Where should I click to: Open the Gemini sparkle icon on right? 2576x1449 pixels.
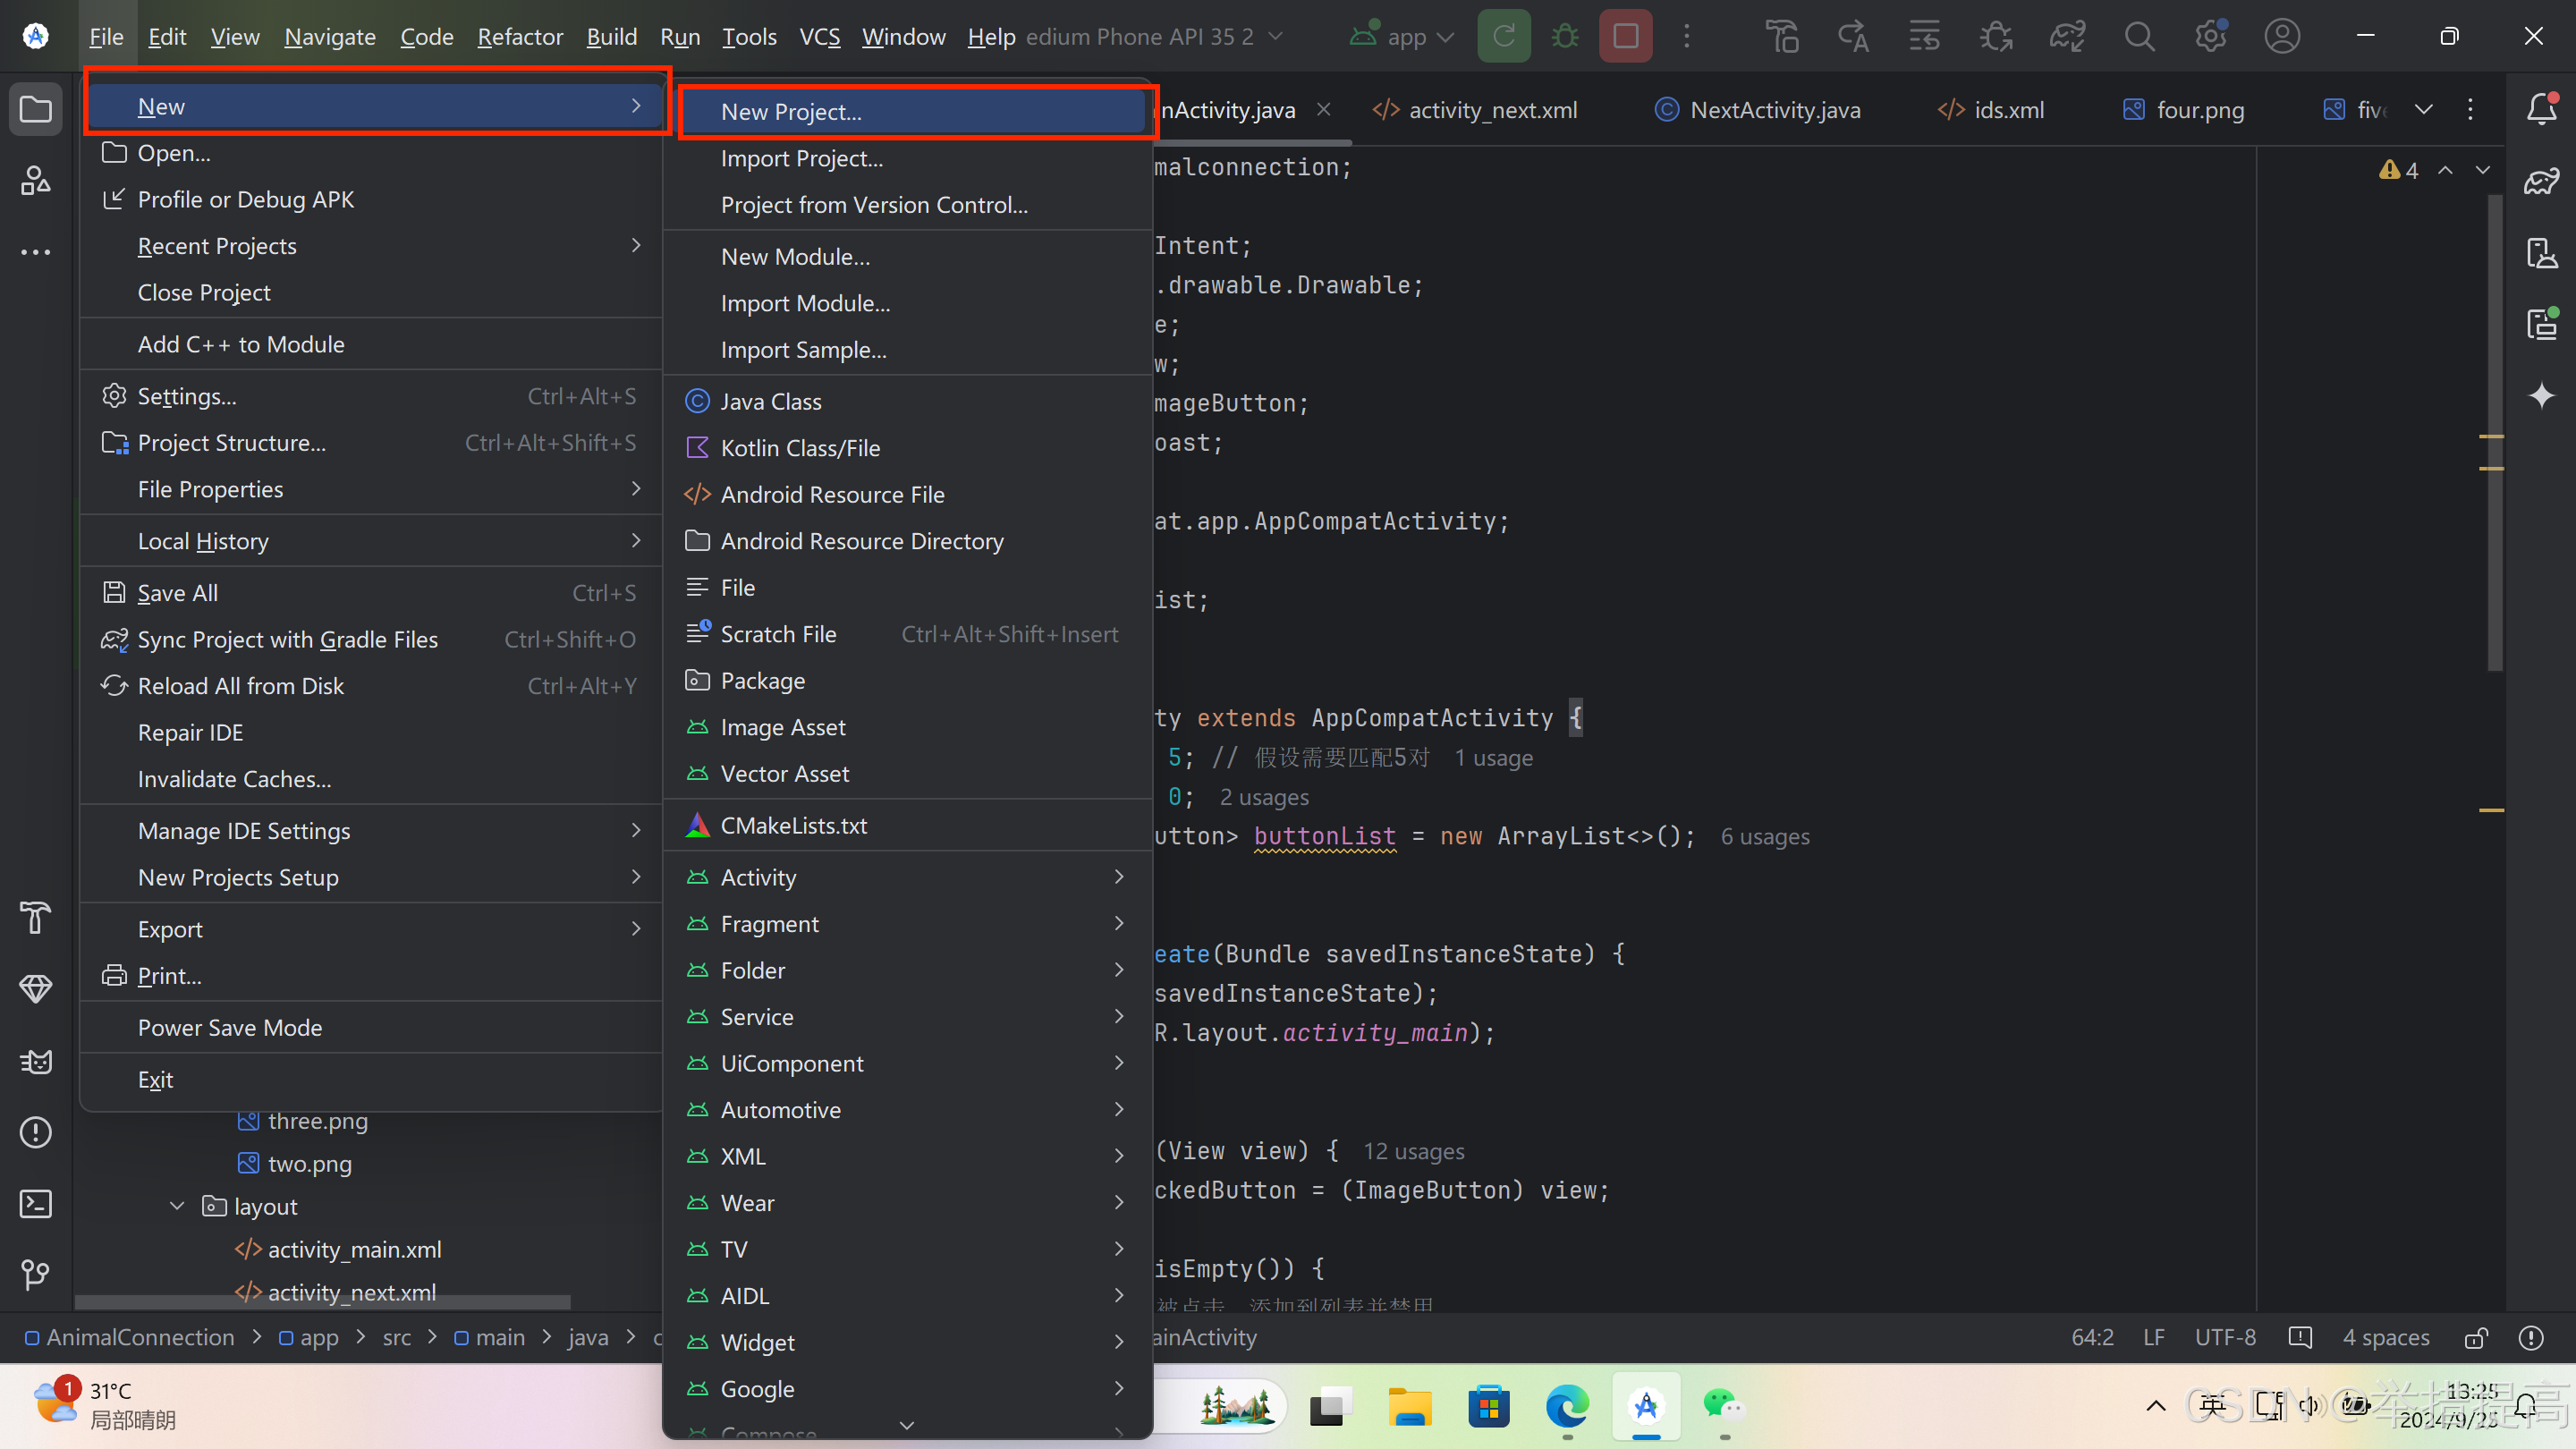click(x=2542, y=396)
